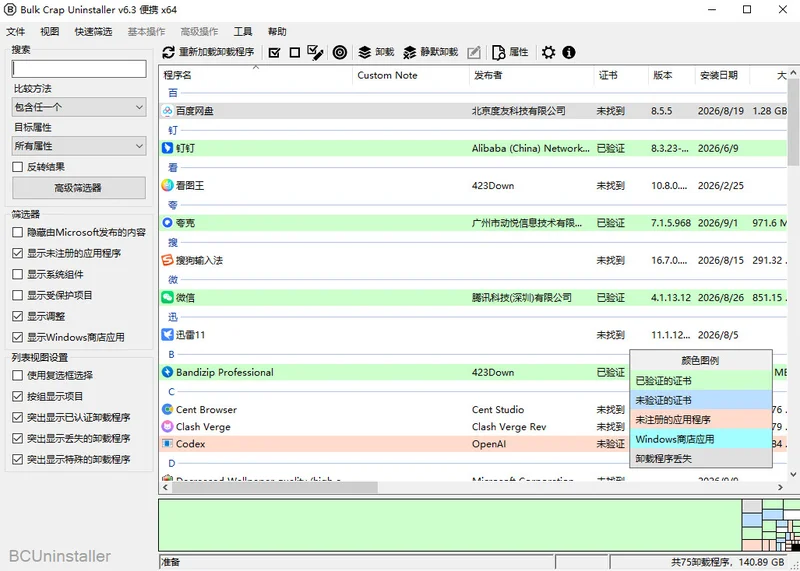
Task: Click the 钉钉 app icon
Action: pos(167,148)
